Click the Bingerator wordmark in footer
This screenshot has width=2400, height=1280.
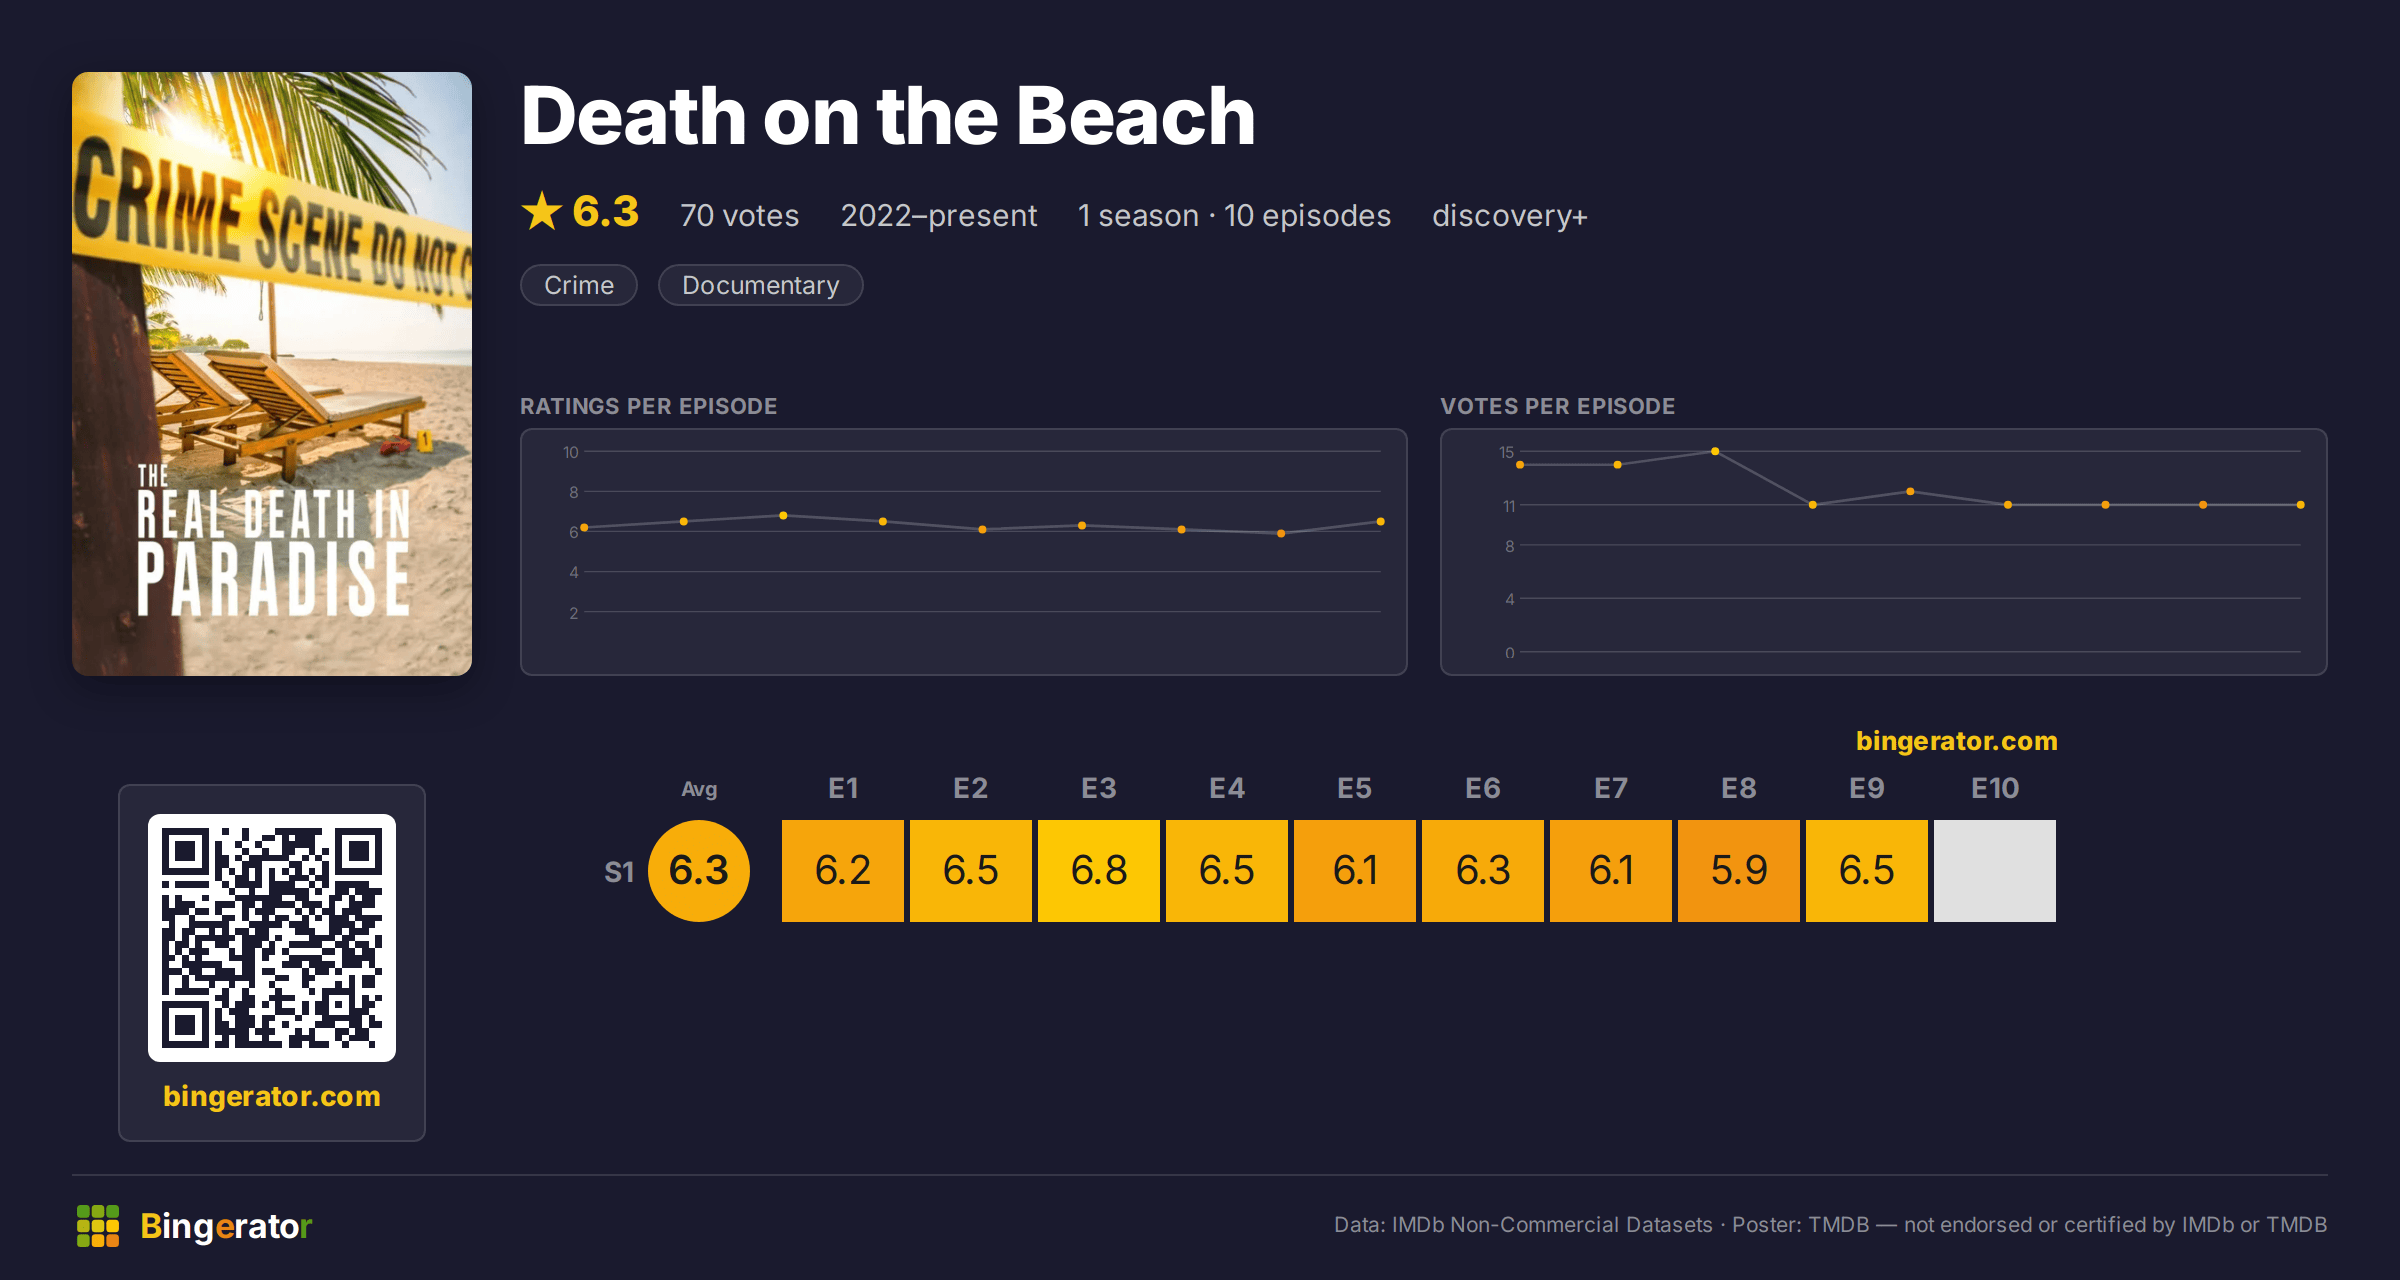point(226,1226)
